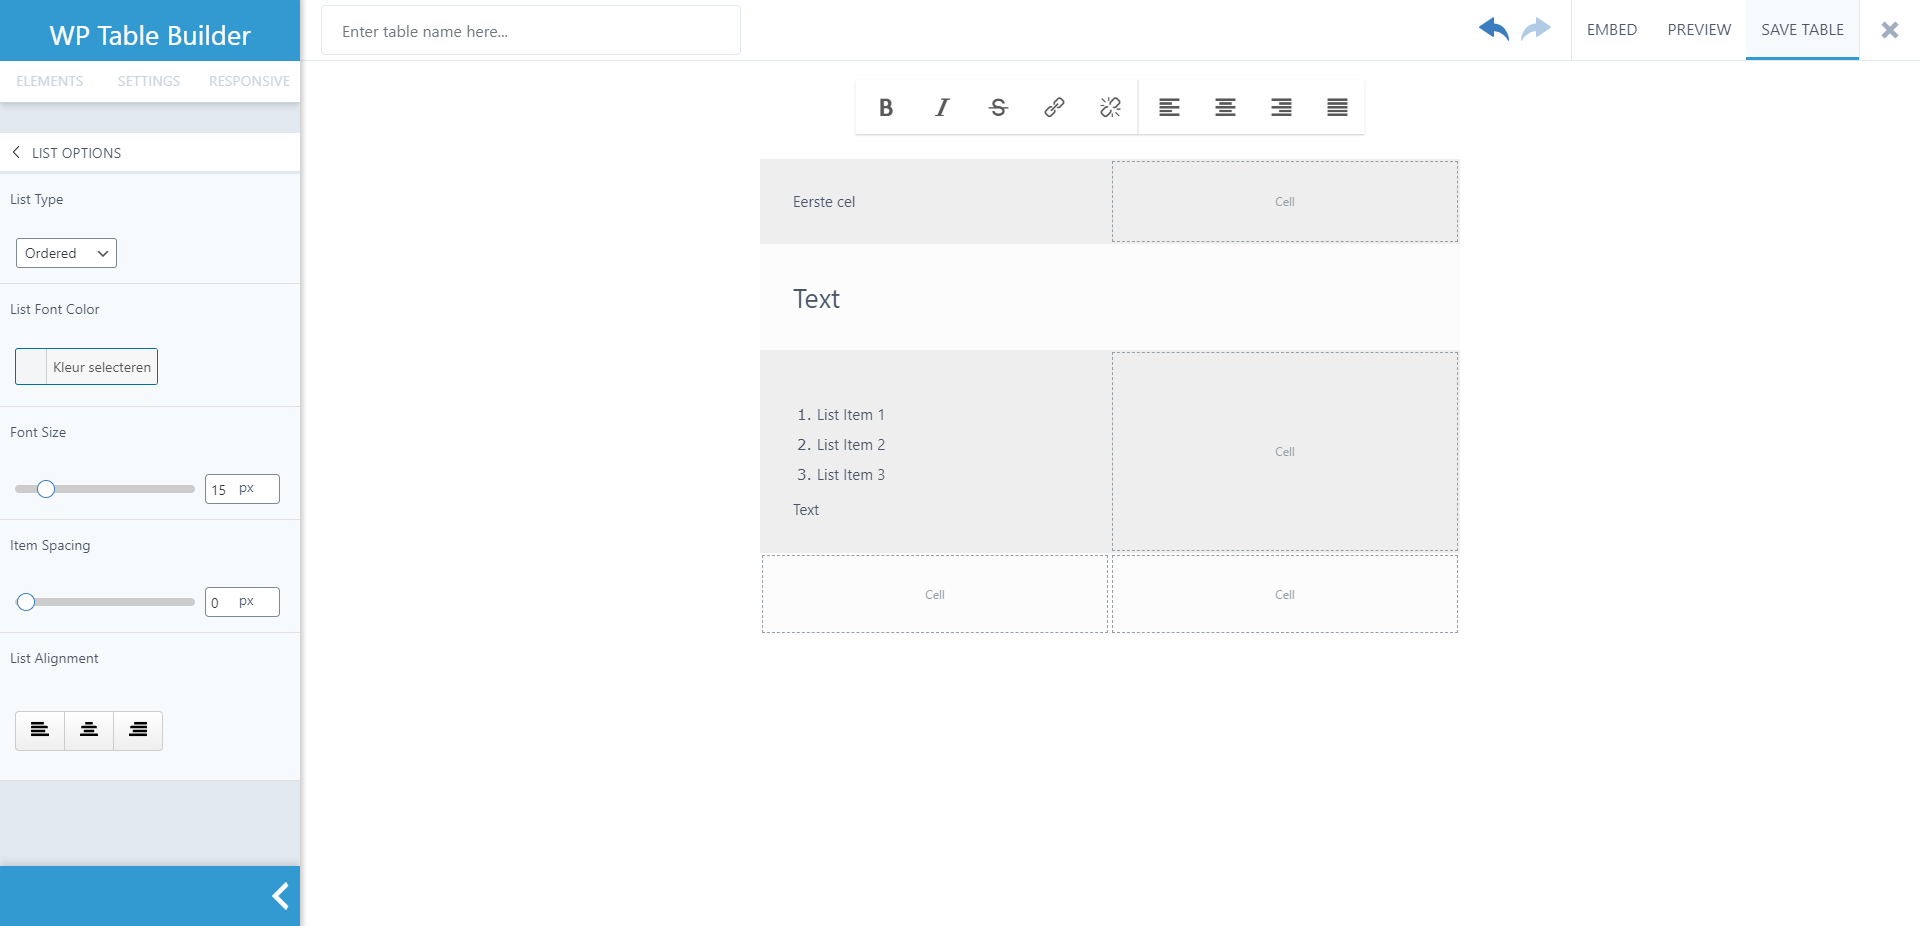Click the table name input field

[x=531, y=31]
